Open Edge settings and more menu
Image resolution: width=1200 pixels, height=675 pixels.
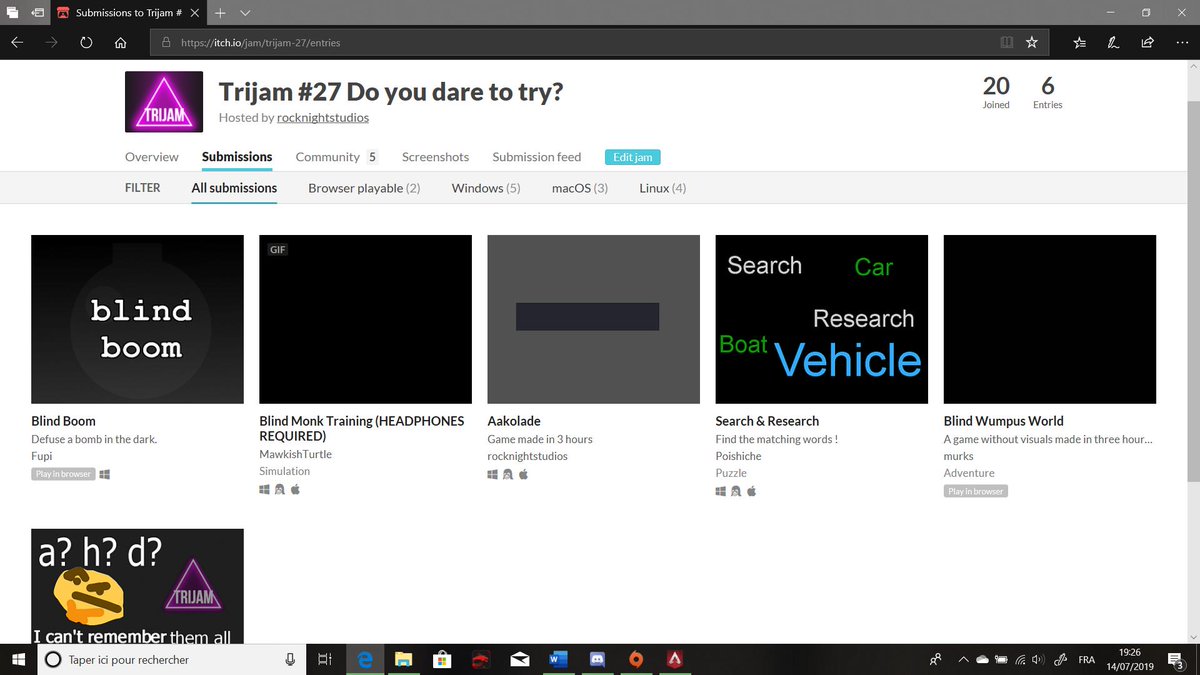point(1181,43)
